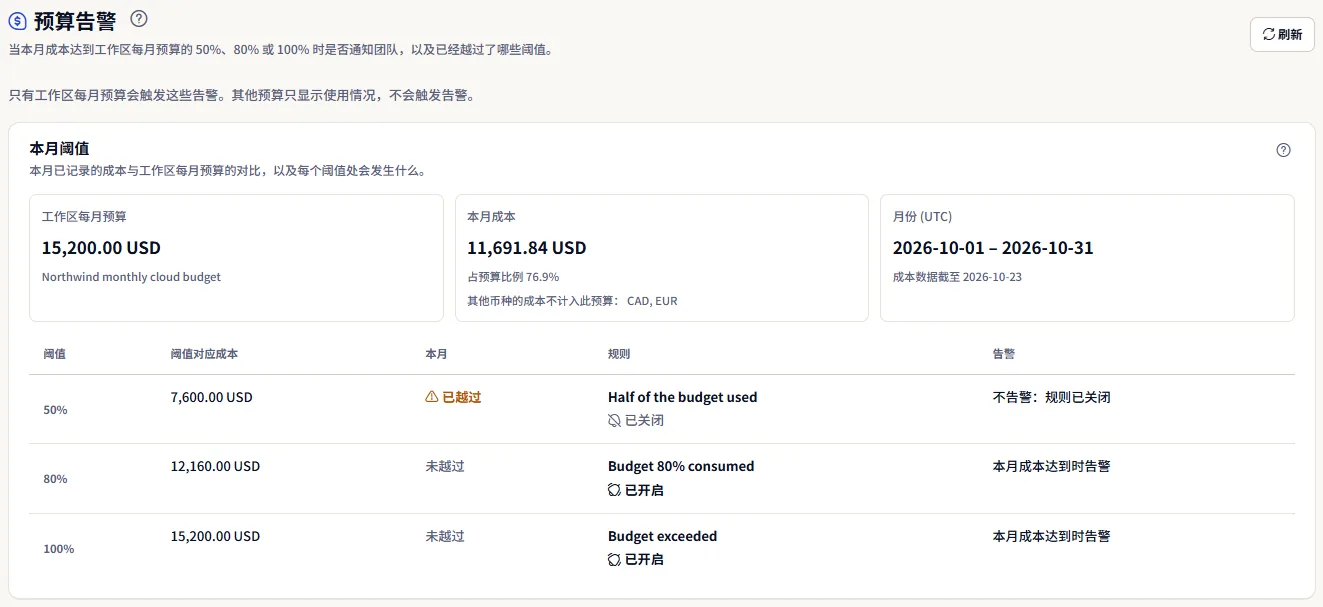Select the 2026-10-01 – 2026-10-31 date range
The image size is (1323, 607).
pos(993,247)
